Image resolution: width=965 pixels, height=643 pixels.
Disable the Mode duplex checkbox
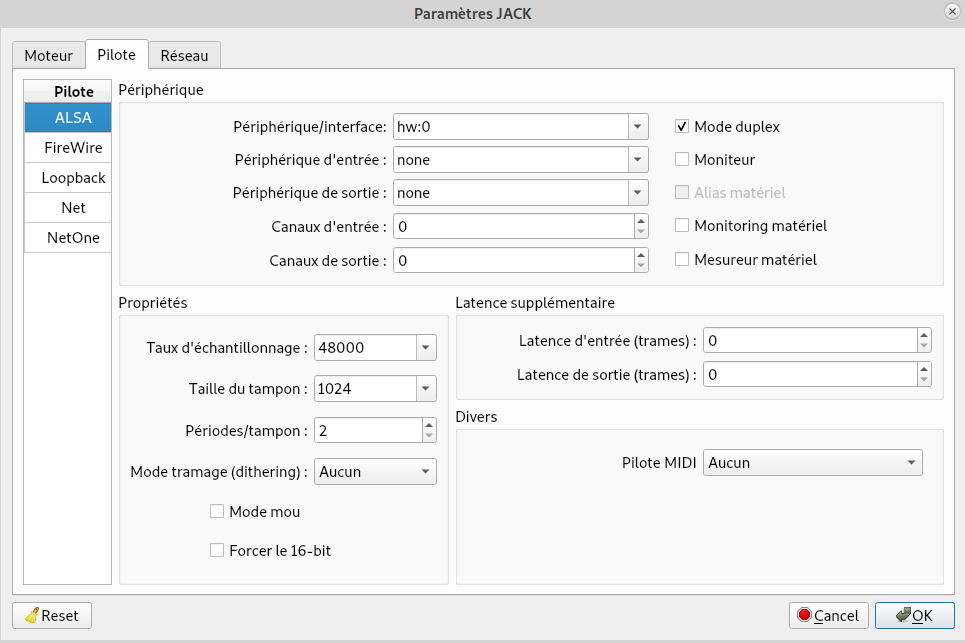click(x=683, y=127)
